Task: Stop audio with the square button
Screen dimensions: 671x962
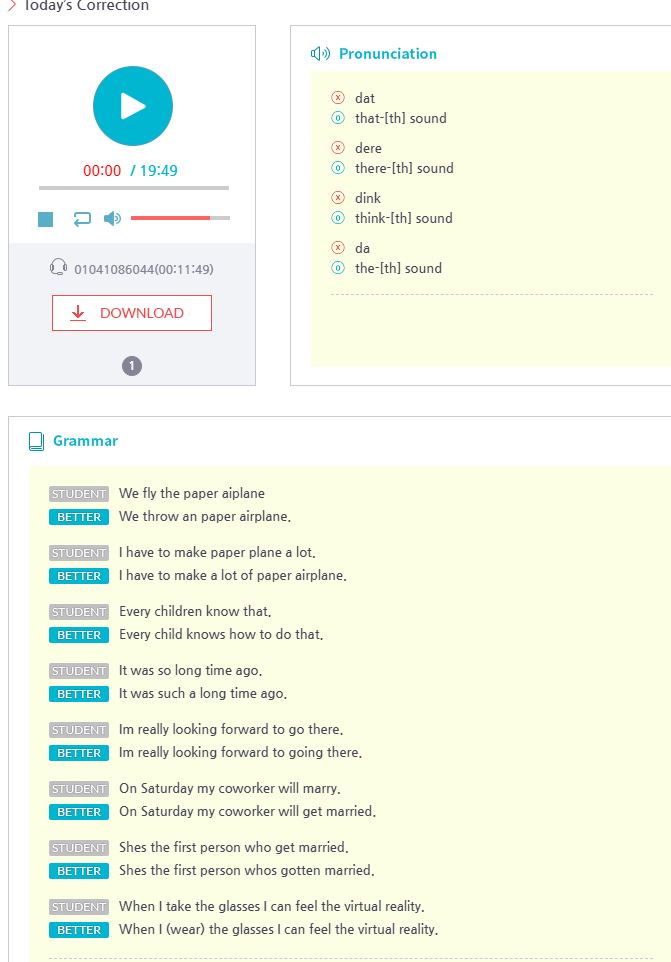Action: click(46, 219)
